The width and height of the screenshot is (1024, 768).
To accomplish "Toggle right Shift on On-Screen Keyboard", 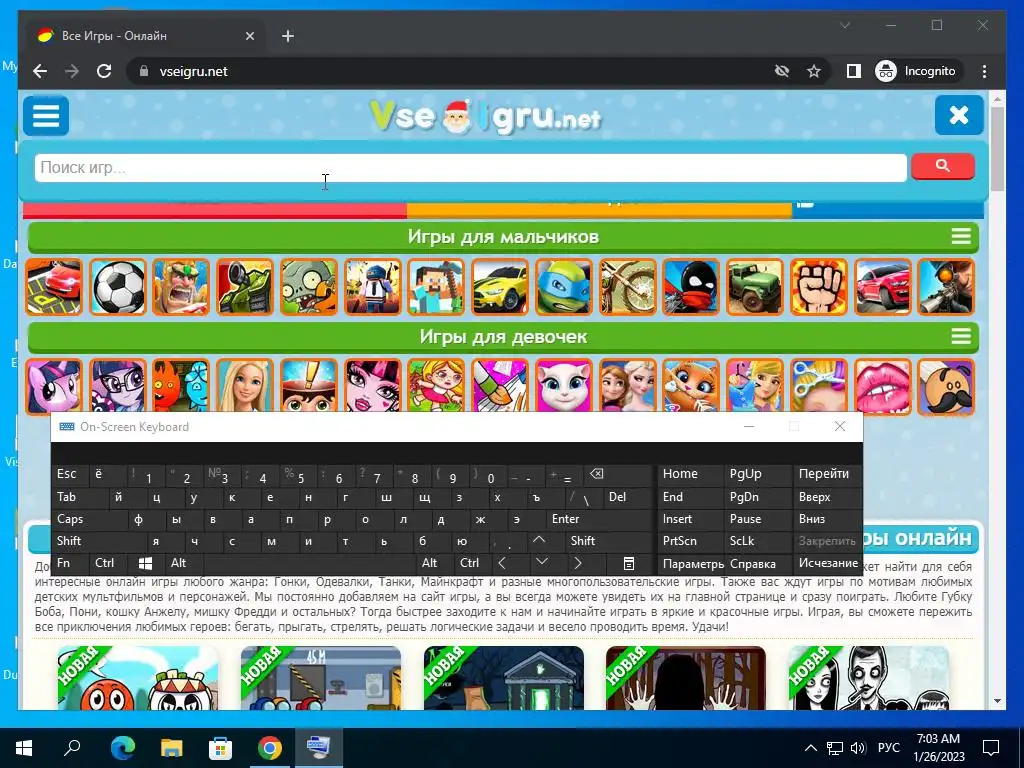I will pos(609,541).
